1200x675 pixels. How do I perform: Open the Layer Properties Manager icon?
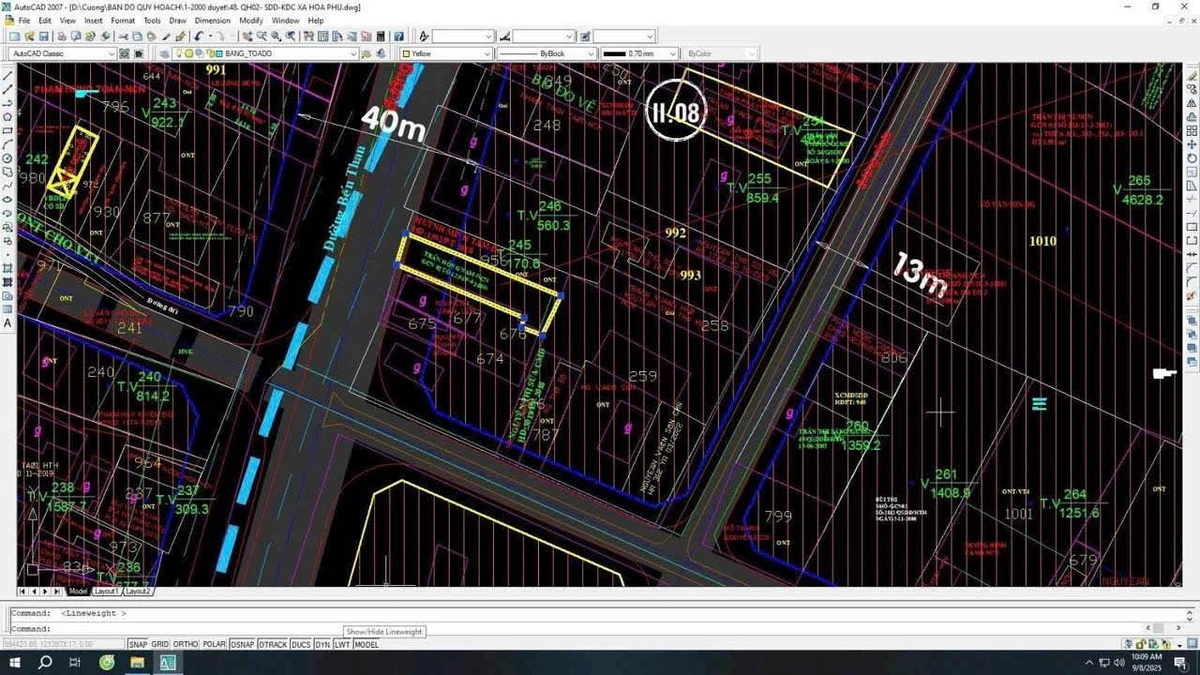coord(164,53)
